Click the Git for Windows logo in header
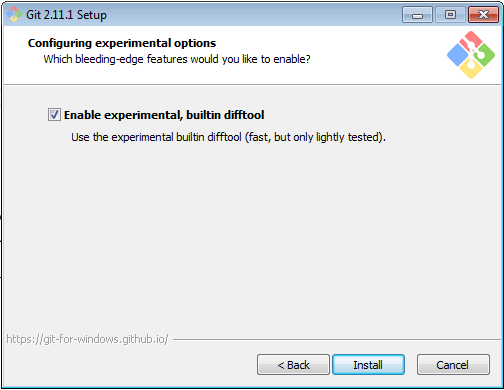The height and width of the screenshot is (390, 504). tap(471, 55)
